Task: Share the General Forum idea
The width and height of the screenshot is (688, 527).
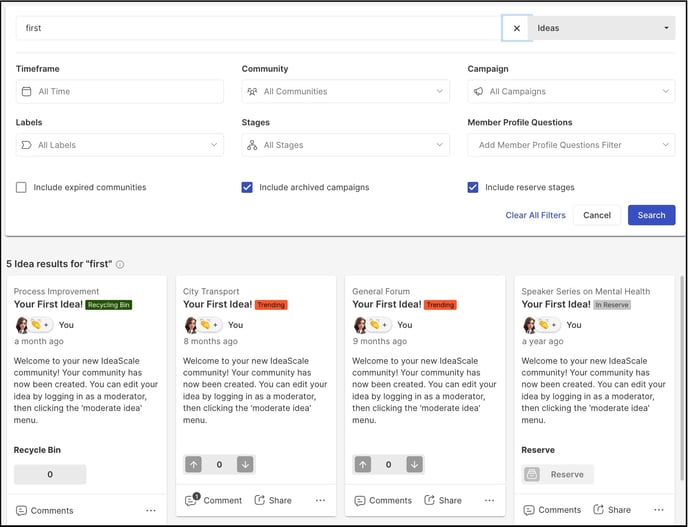Action: 443,500
